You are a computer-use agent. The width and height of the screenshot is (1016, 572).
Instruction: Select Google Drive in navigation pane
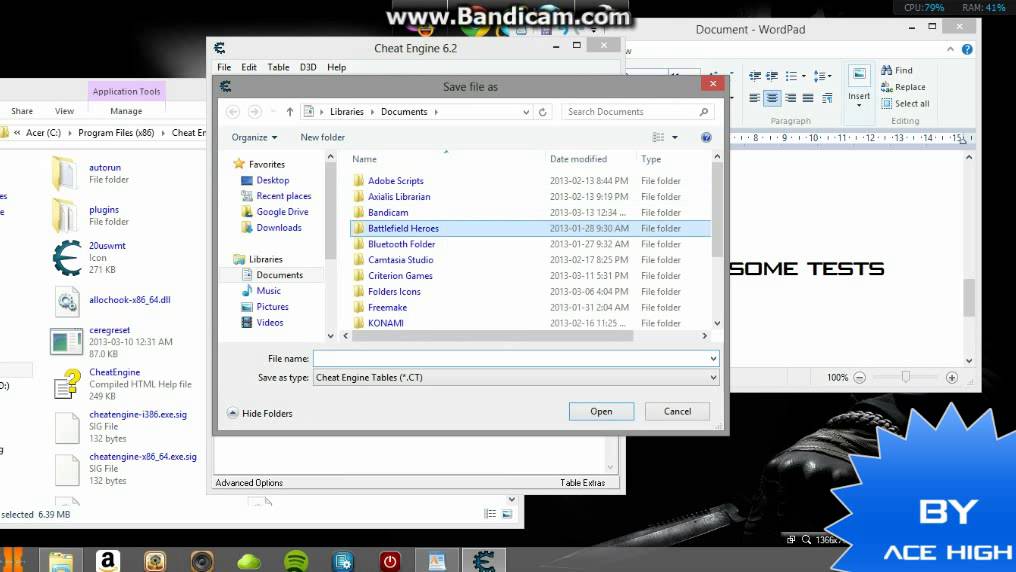tap(282, 212)
